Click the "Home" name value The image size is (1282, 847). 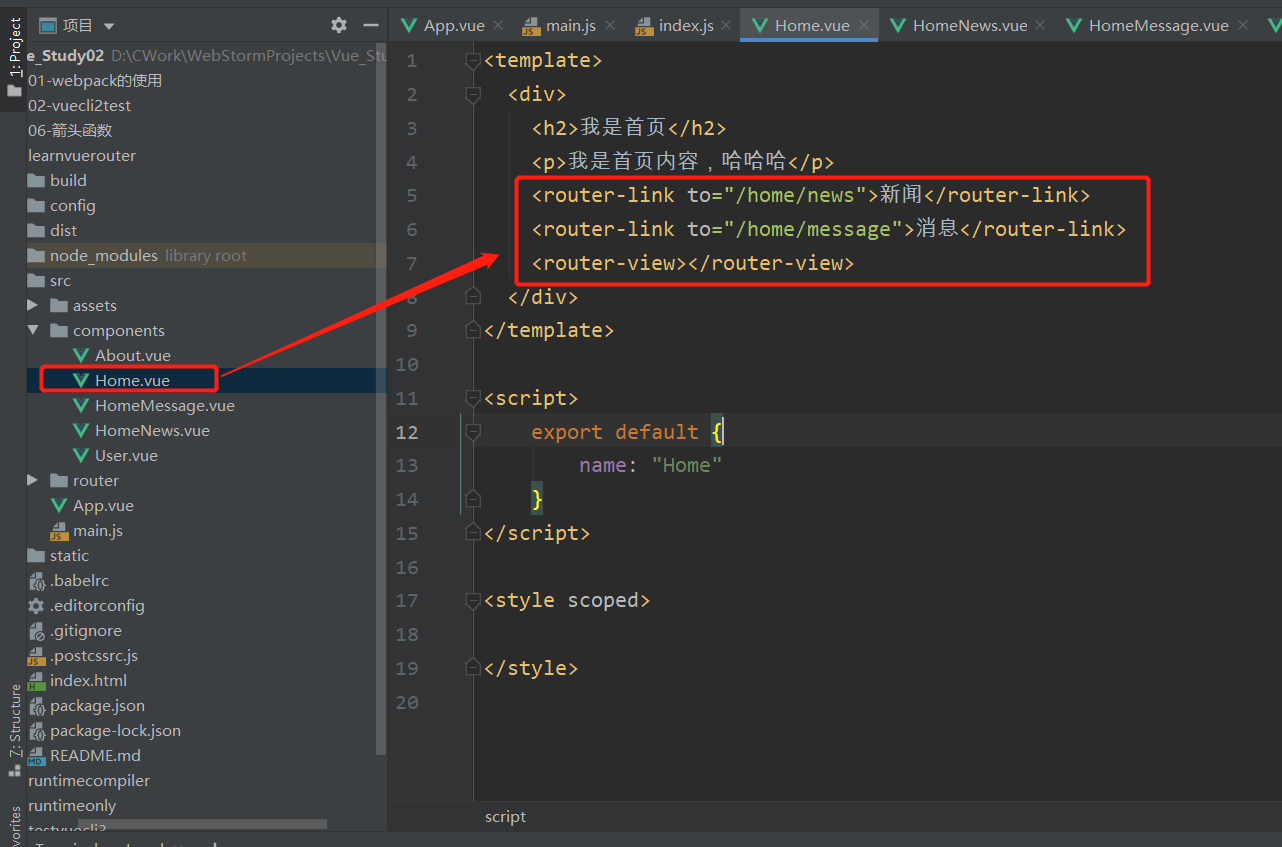(x=687, y=465)
